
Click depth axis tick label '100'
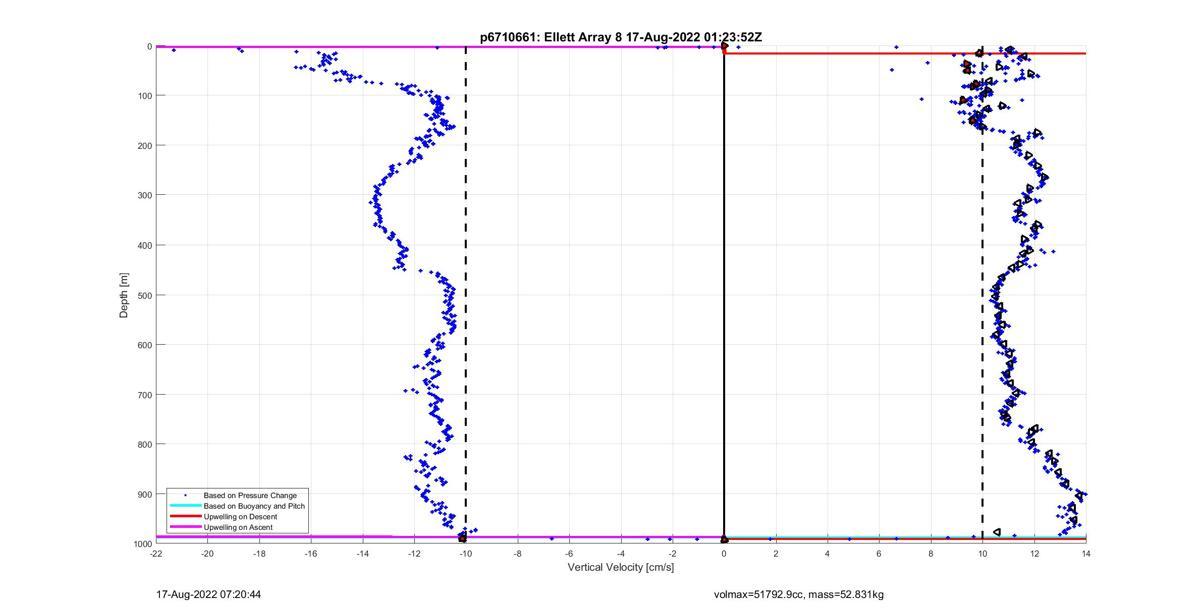coord(144,96)
